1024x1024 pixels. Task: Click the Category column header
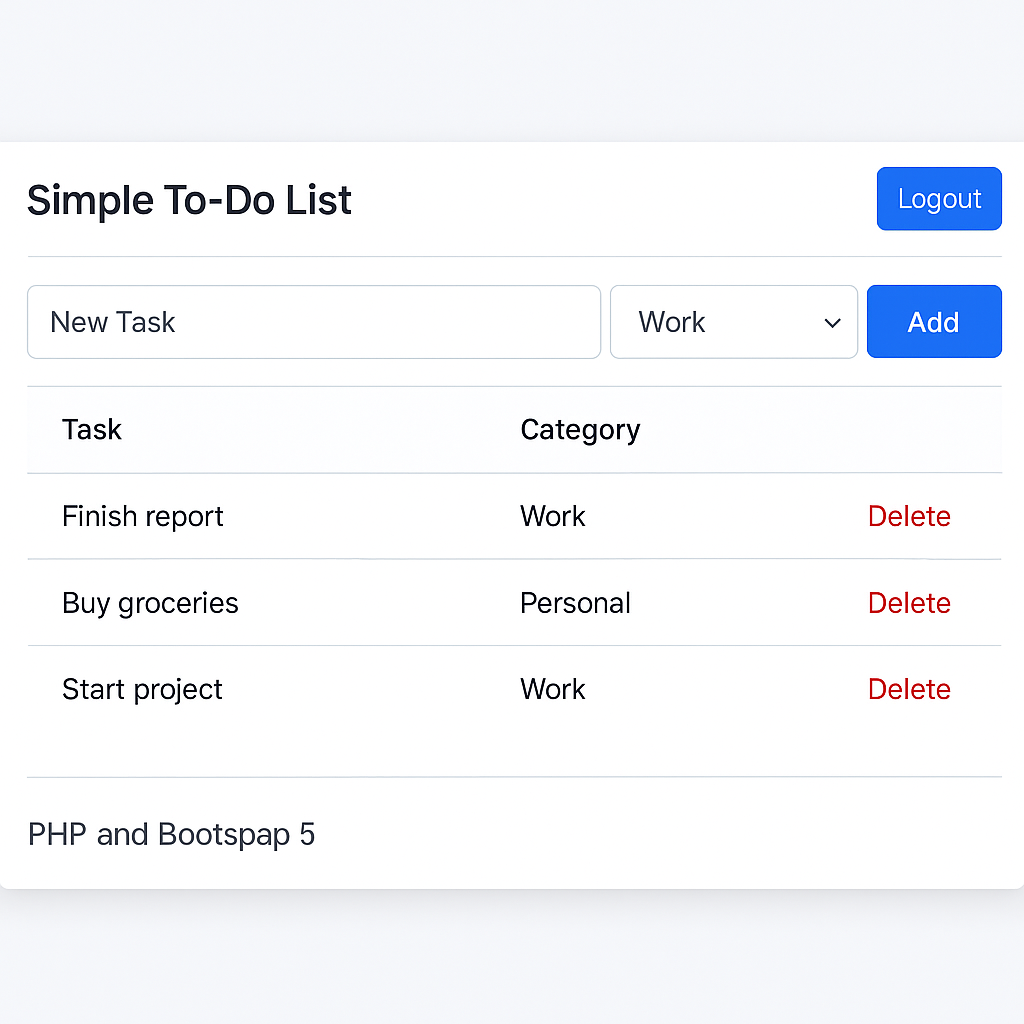(x=580, y=430)
